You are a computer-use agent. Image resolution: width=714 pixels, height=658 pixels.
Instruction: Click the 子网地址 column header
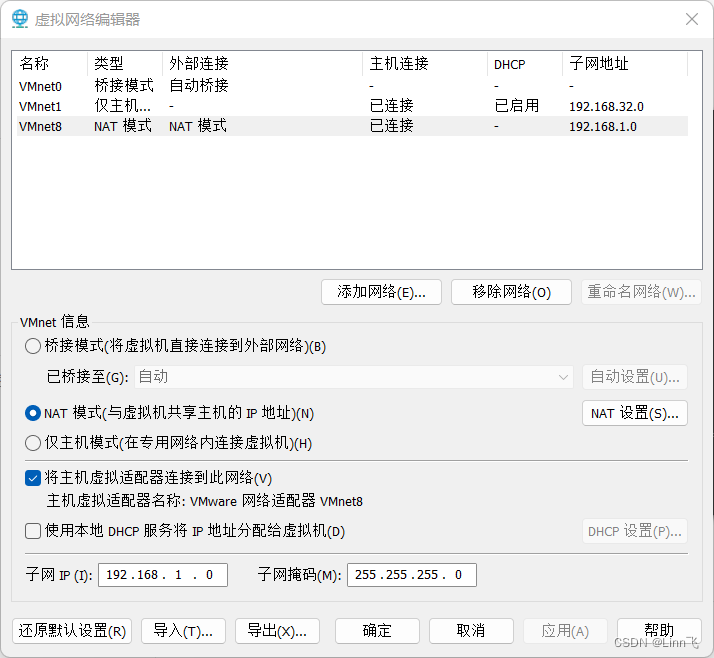tap(625, 64)
